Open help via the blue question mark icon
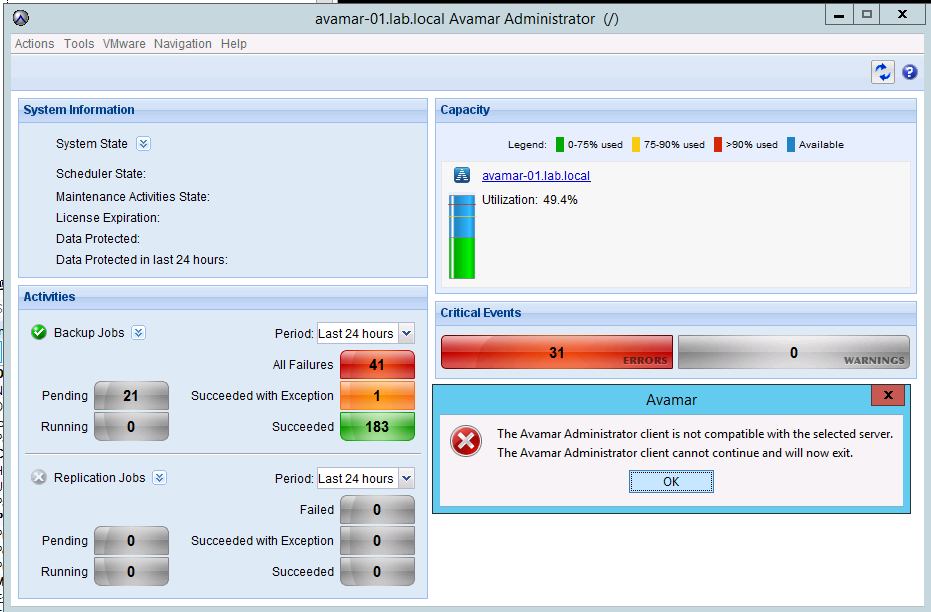This screenshot has width=931, height=612. 910,72
